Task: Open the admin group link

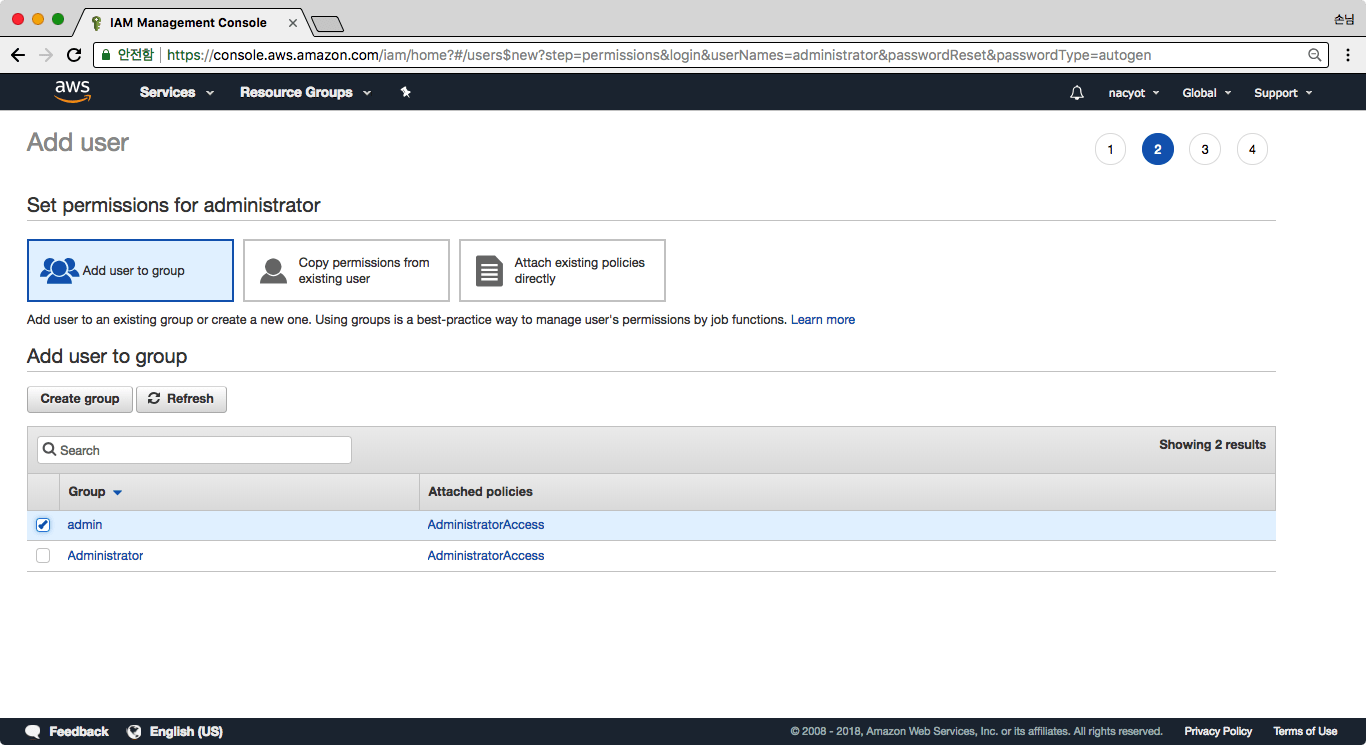Action: coord(85,525)
